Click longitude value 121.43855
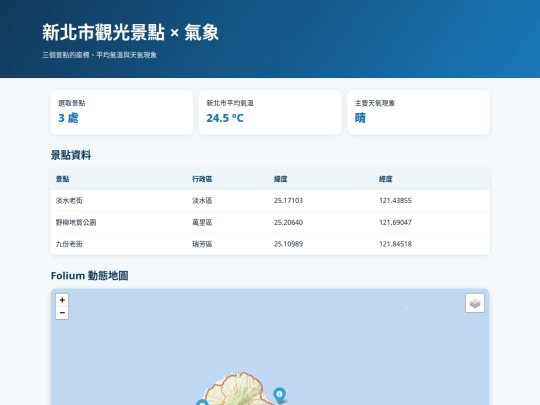Image resolution: width=540 pixels, height=405 pixels. pyautogui.click(x=395, y=200)
